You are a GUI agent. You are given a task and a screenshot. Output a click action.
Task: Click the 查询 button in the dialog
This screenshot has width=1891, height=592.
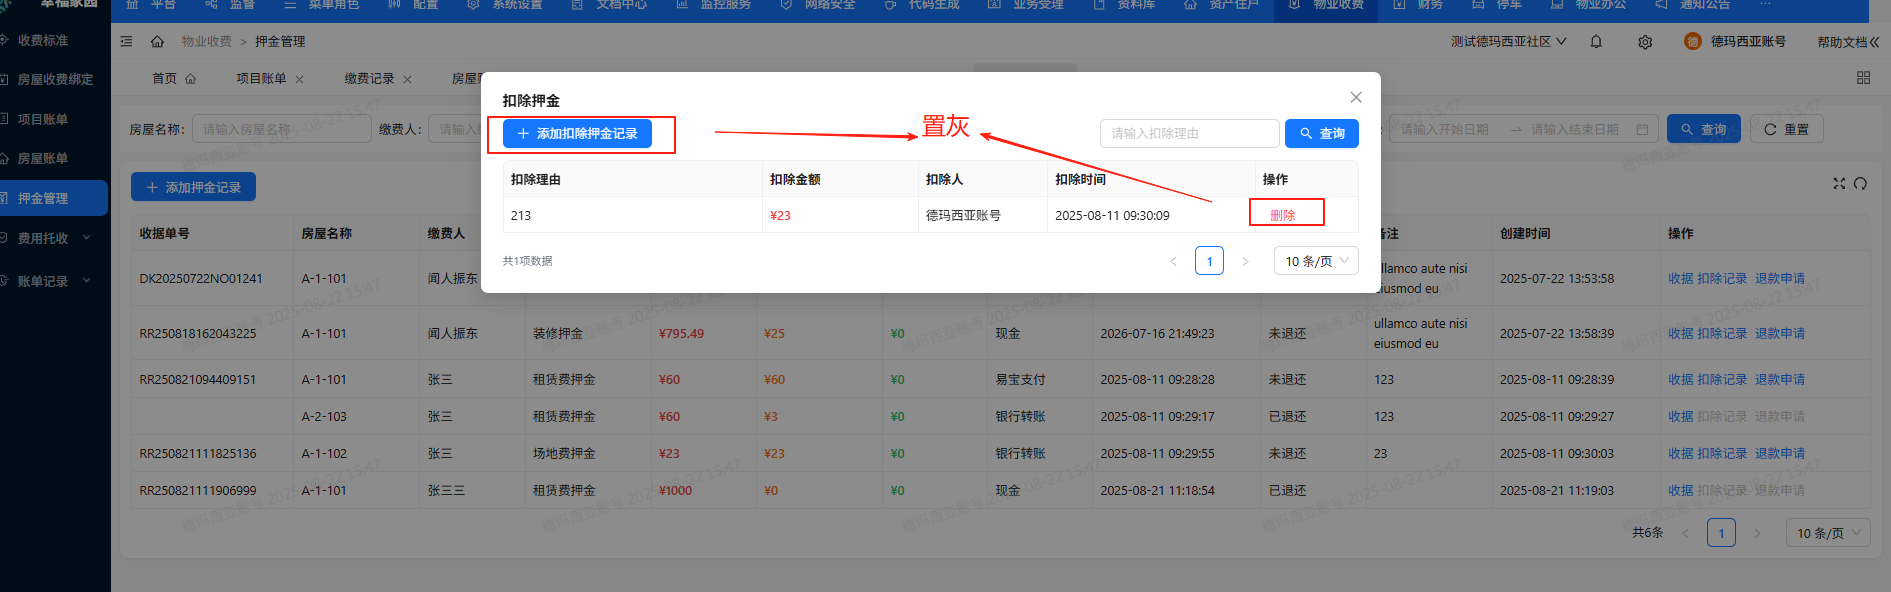click(1321, 134)
